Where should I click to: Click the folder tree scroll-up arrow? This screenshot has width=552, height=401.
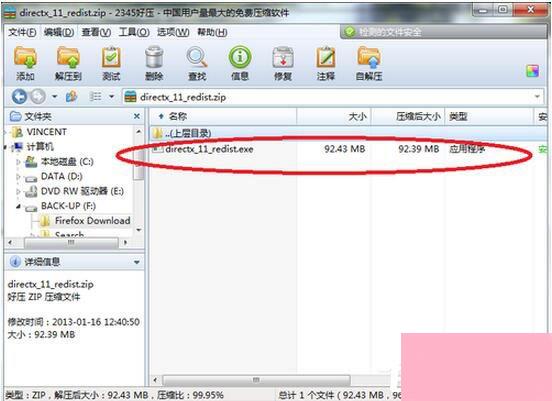coord(139,132)
